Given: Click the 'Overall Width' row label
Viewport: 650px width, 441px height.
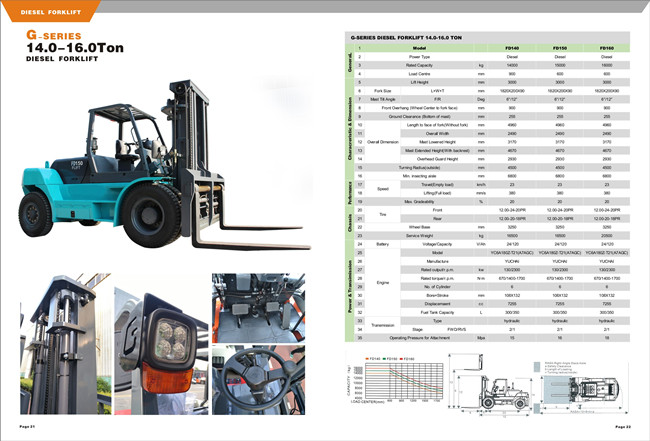Looking at the screenshot, I should (437, 133).
